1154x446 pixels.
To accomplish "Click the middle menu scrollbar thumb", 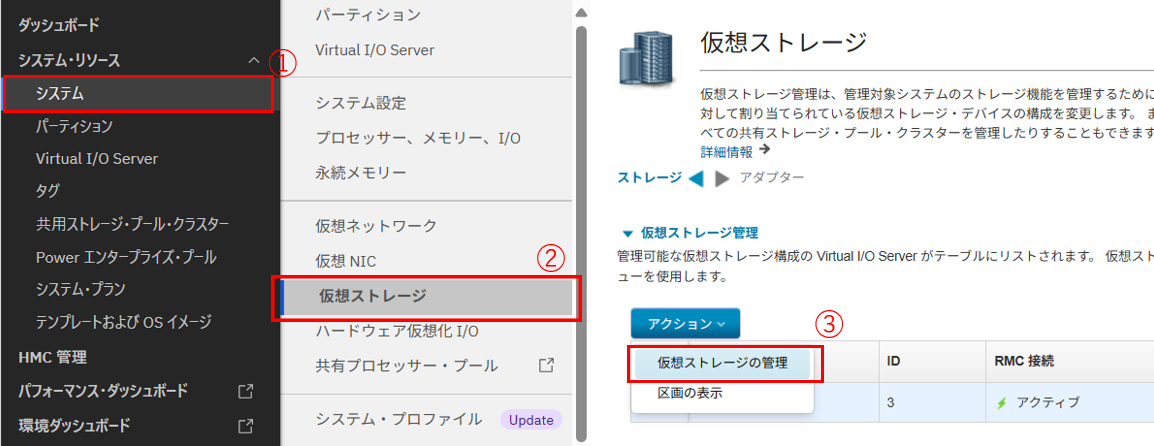I will [x=581, y=236].
